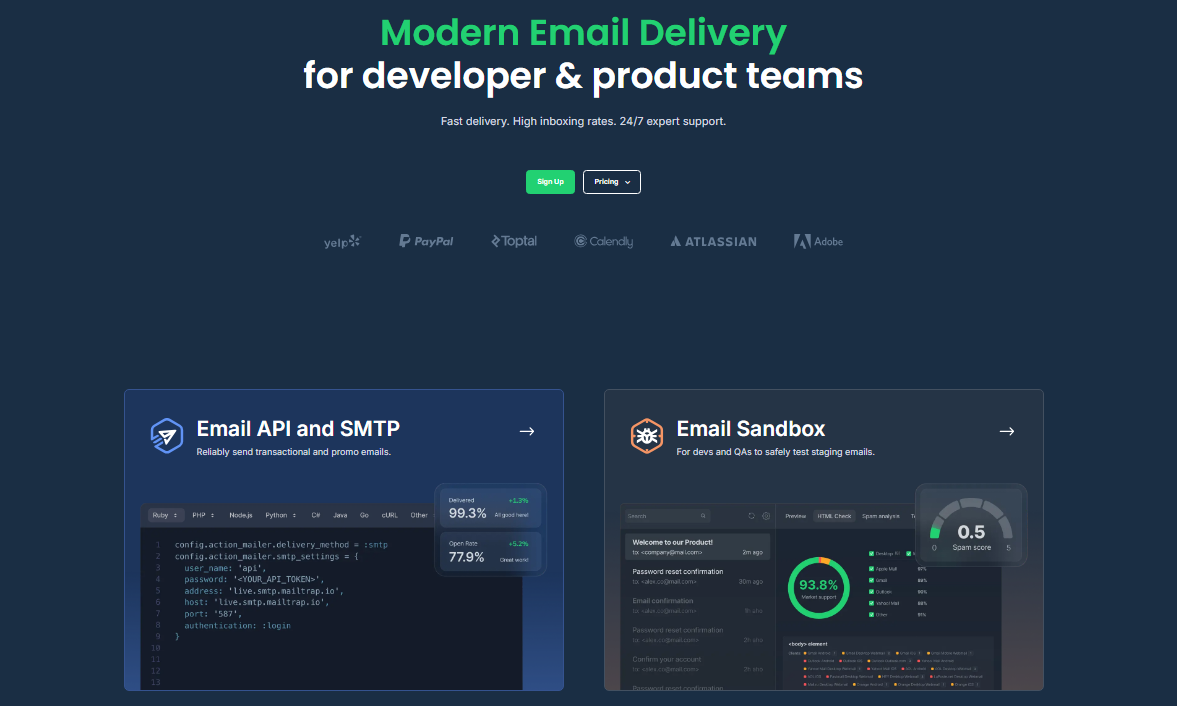Click the Atlassian logo

tap(713, 241)
